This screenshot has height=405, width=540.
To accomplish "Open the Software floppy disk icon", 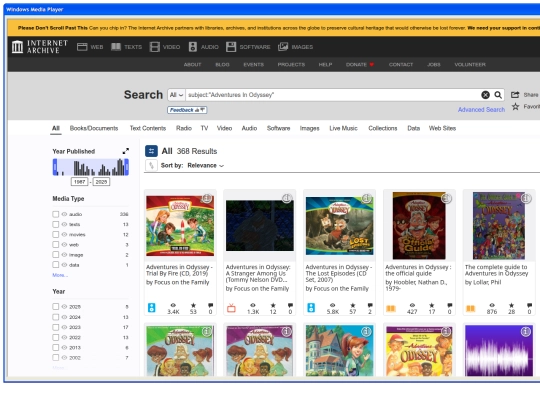I will coord(231,47).
